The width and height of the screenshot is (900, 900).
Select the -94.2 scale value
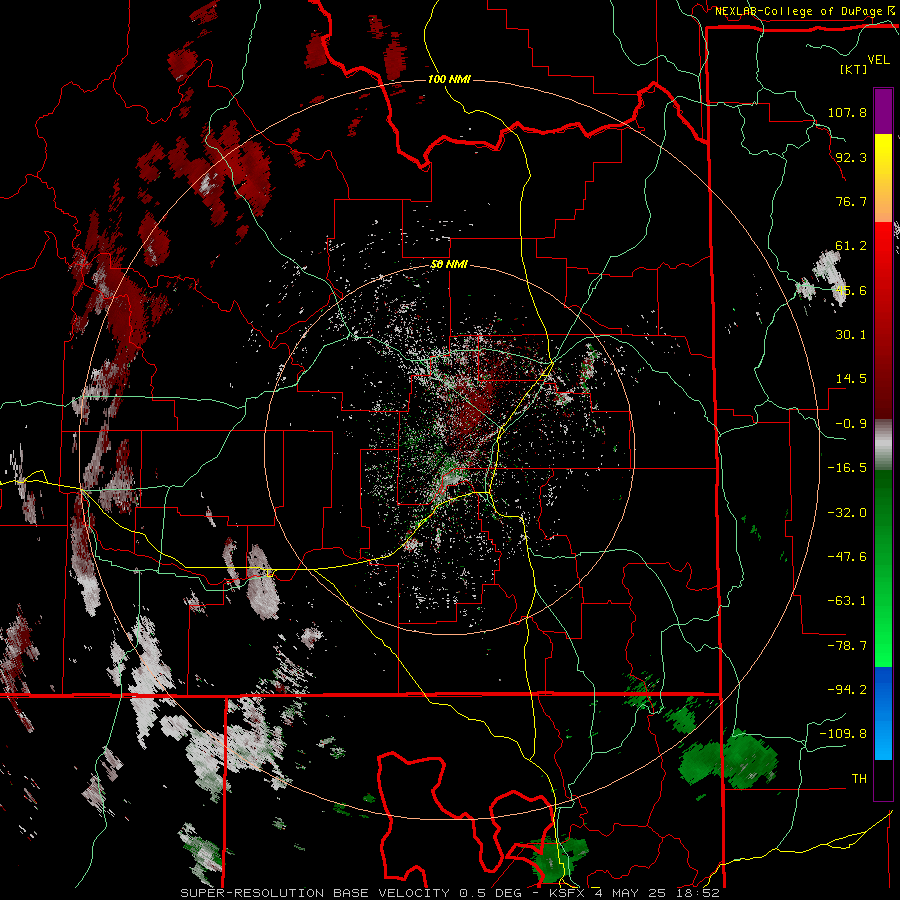click(x=847, y=690)
